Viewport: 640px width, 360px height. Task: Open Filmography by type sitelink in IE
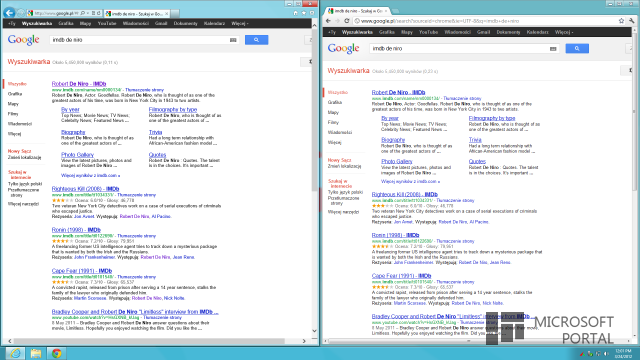[173, 109]
